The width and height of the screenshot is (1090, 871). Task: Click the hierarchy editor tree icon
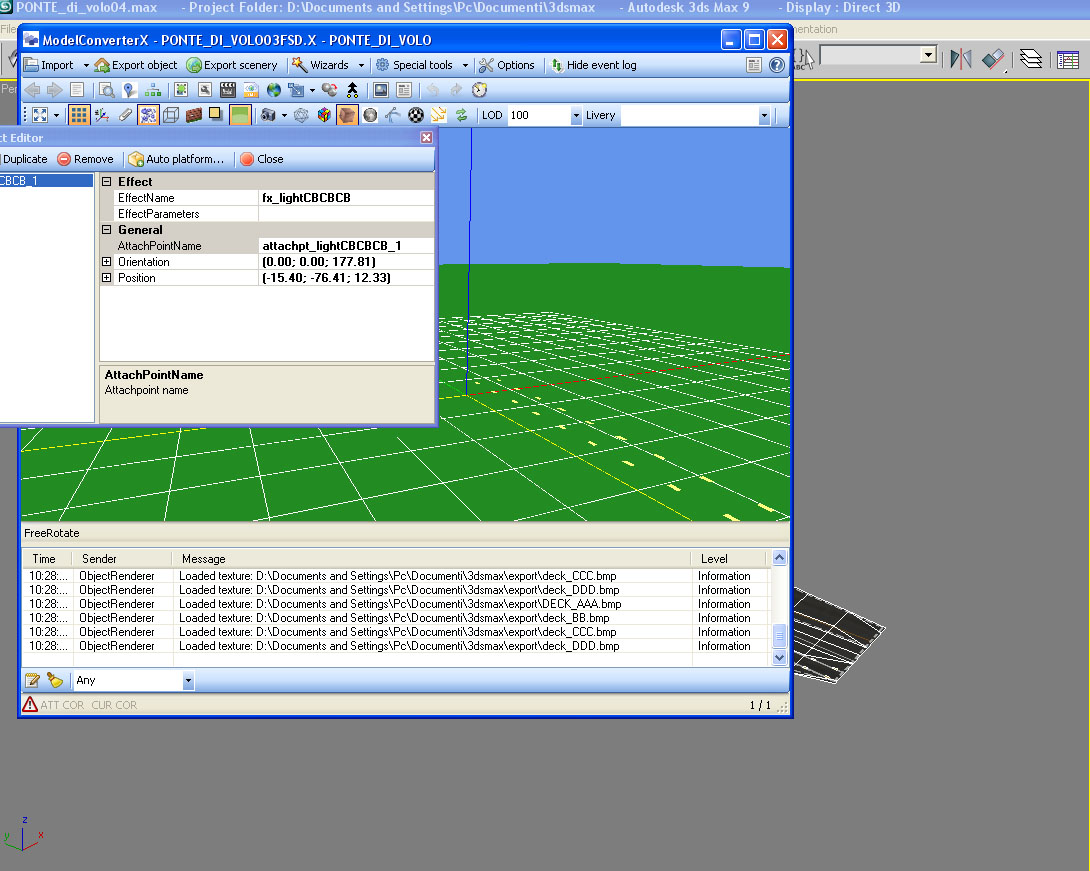point(152,90)
